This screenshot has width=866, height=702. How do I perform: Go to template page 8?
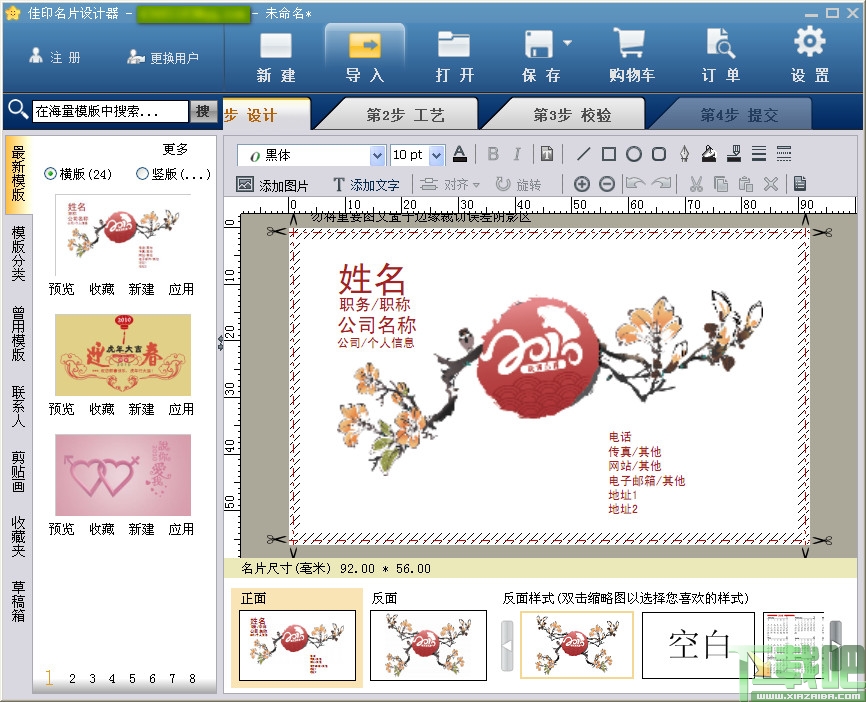point(192,678)
